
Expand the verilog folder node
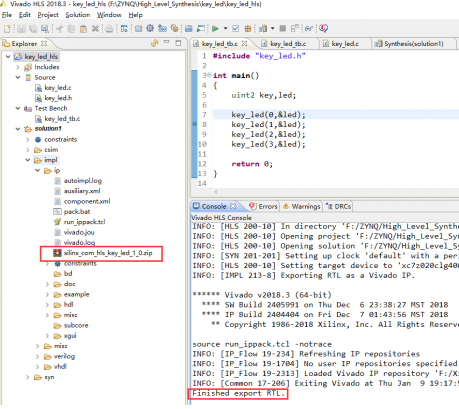click(38, 356)
